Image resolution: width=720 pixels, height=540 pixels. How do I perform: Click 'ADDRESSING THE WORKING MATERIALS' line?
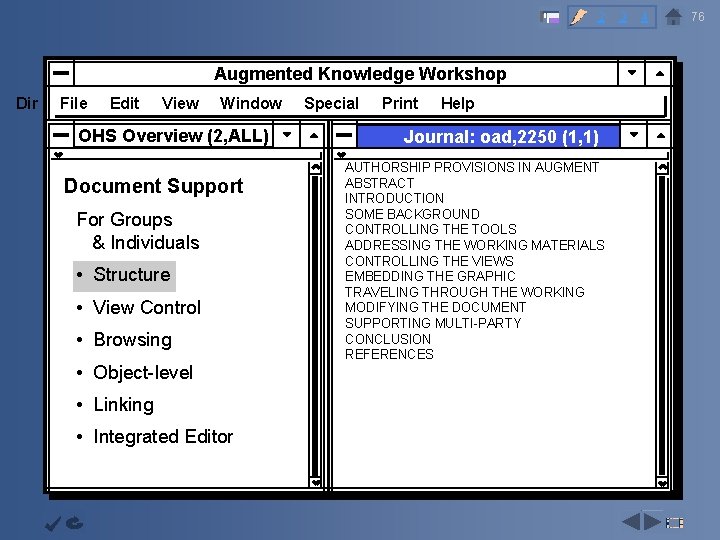point(474,245)
